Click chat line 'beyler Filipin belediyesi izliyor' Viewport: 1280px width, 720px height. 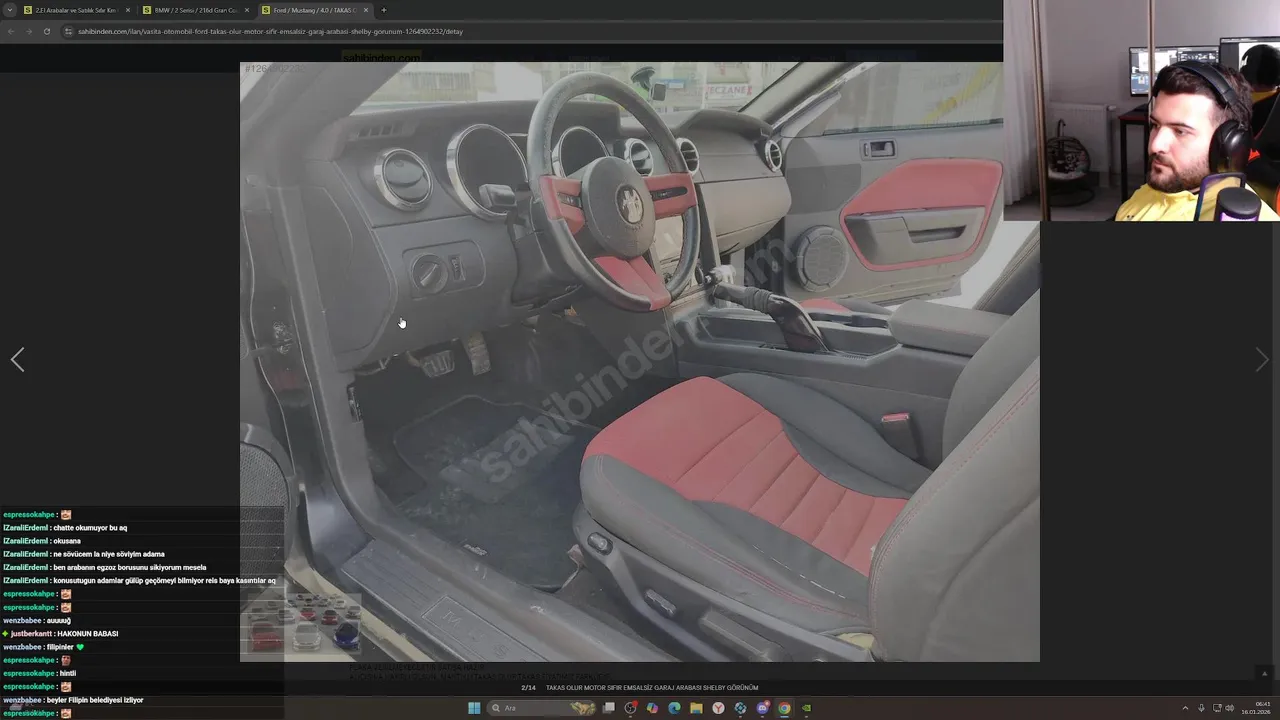click(95, 700)
